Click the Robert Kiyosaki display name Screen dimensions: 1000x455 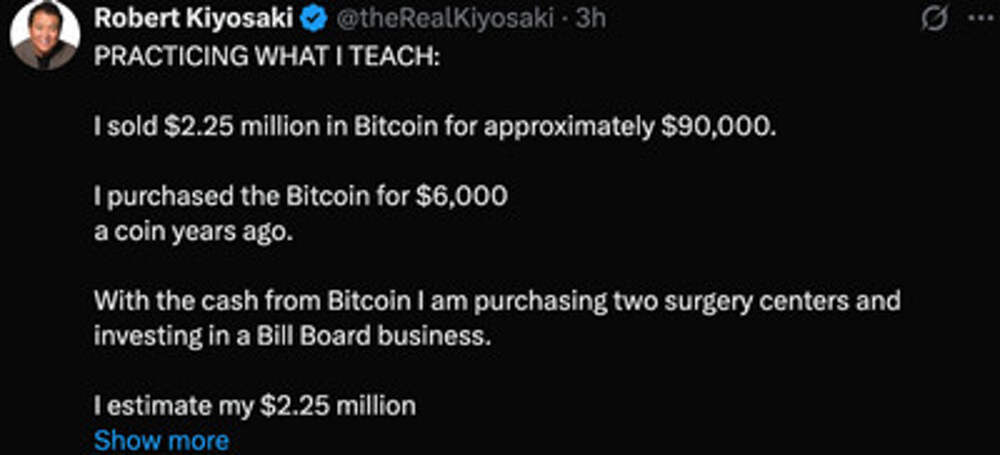(197, 20)
